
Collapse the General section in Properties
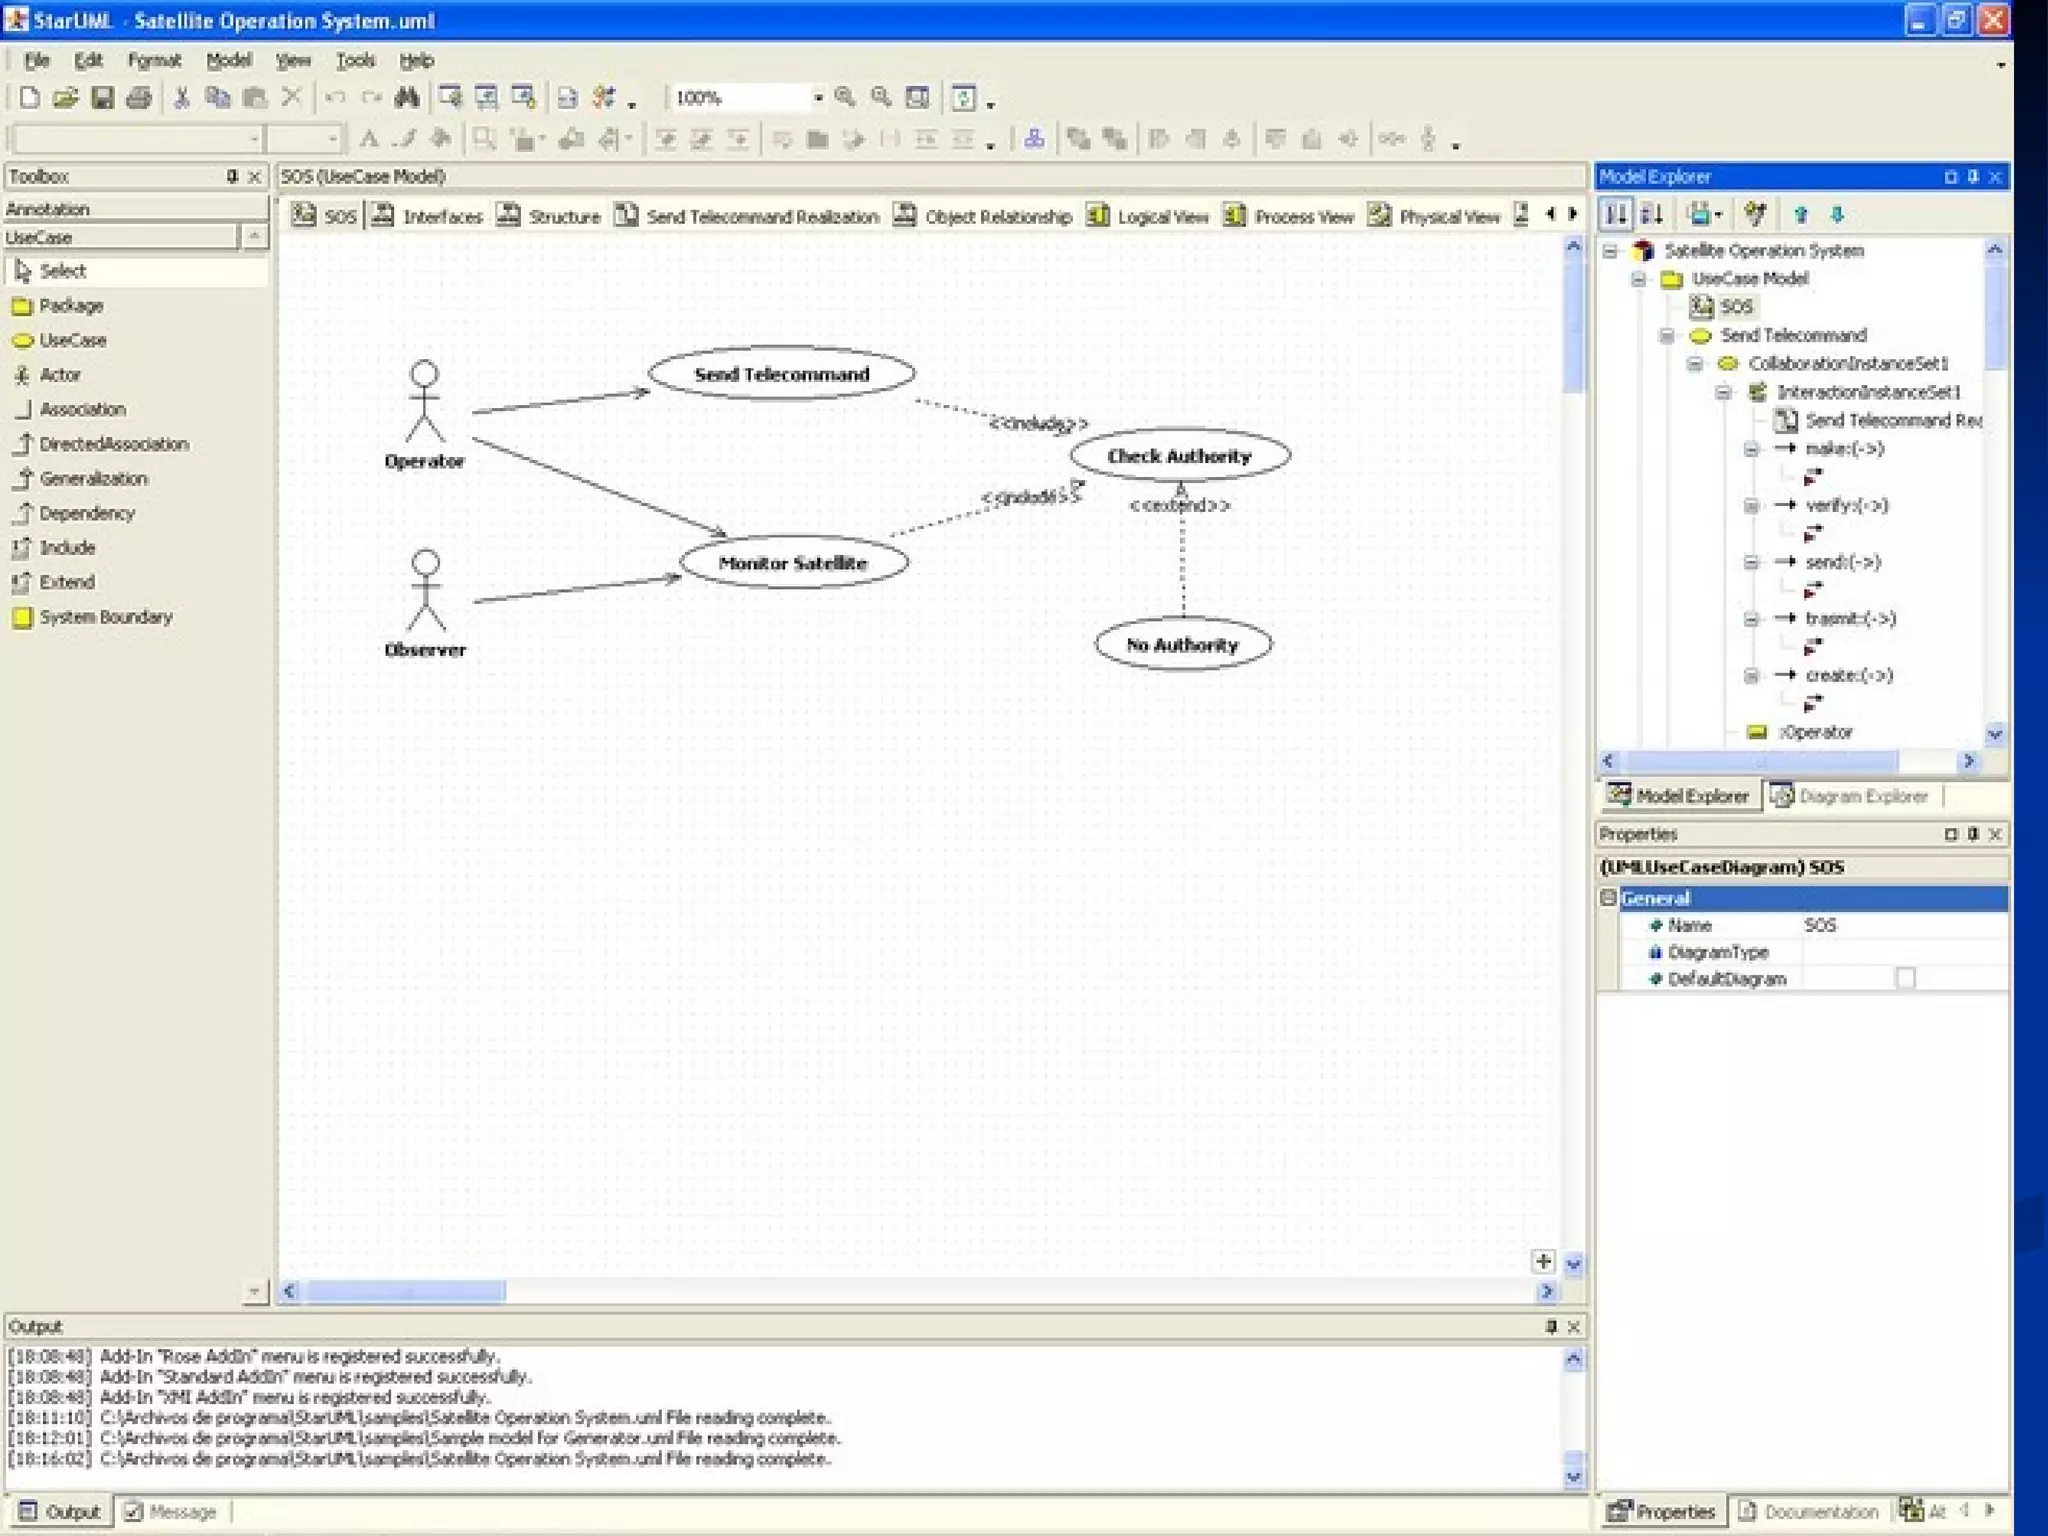1608,898
